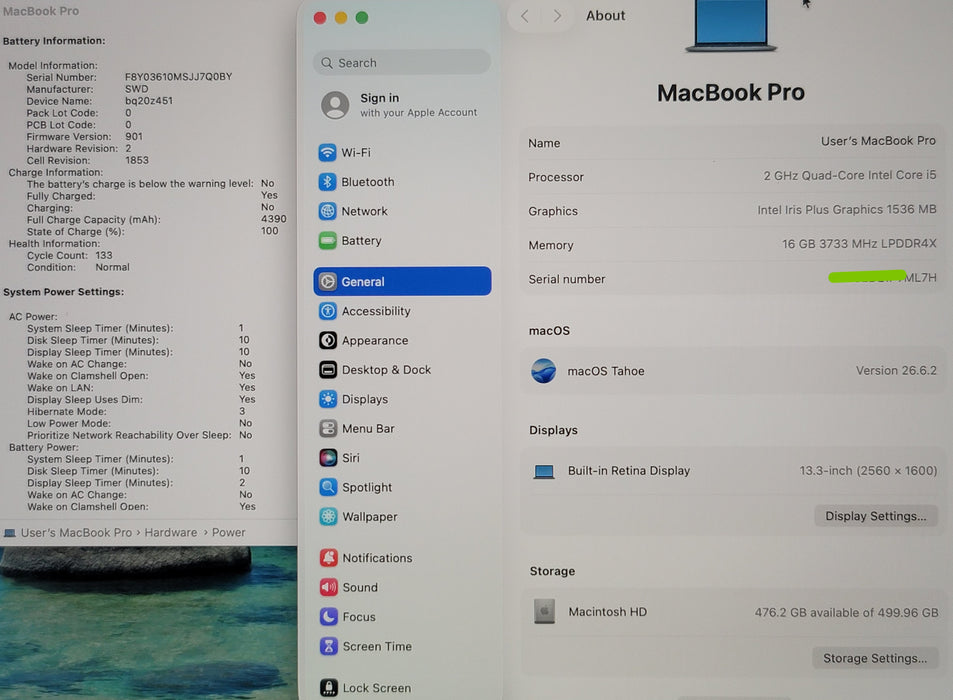
Task: Click the Wi-Fi icon in sidebar
Action: tap(327, 152)
